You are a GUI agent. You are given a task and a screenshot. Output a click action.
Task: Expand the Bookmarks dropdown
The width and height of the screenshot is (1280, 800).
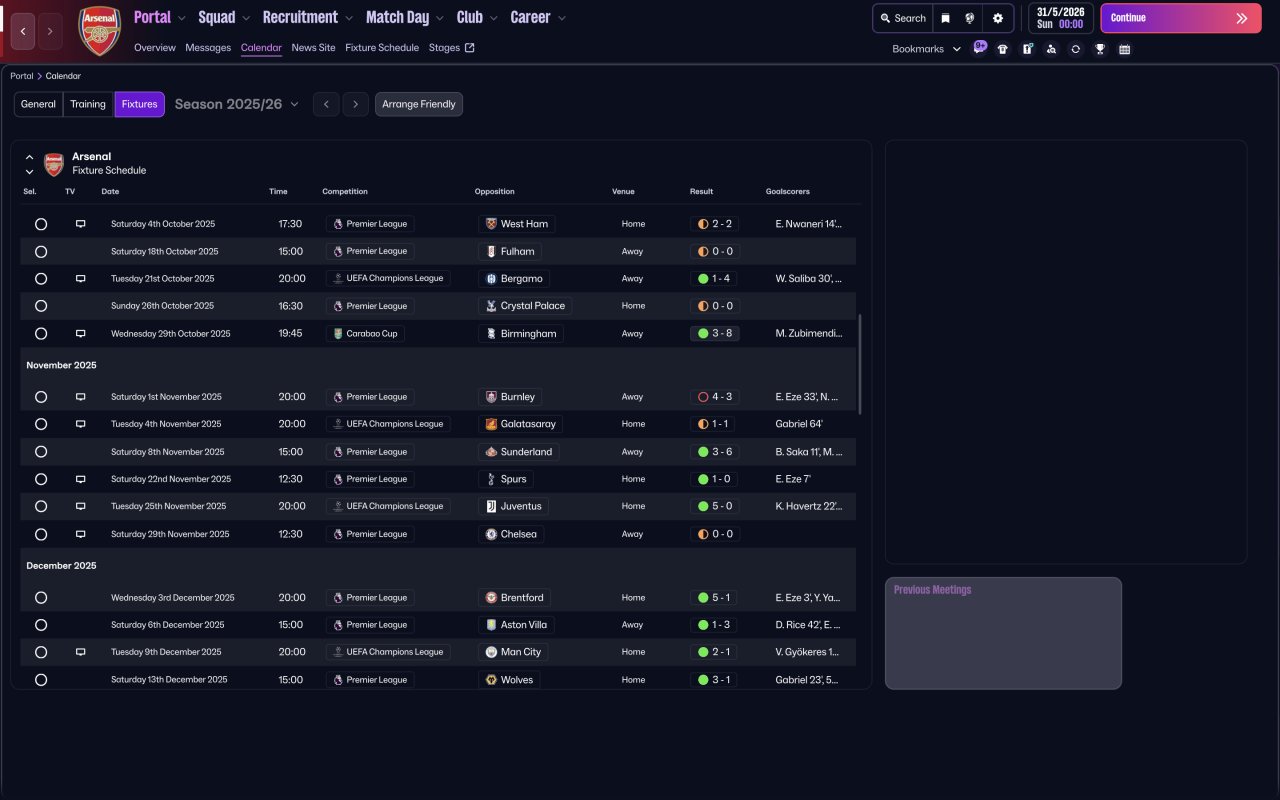pyautogui.click(x=926, y=49)
